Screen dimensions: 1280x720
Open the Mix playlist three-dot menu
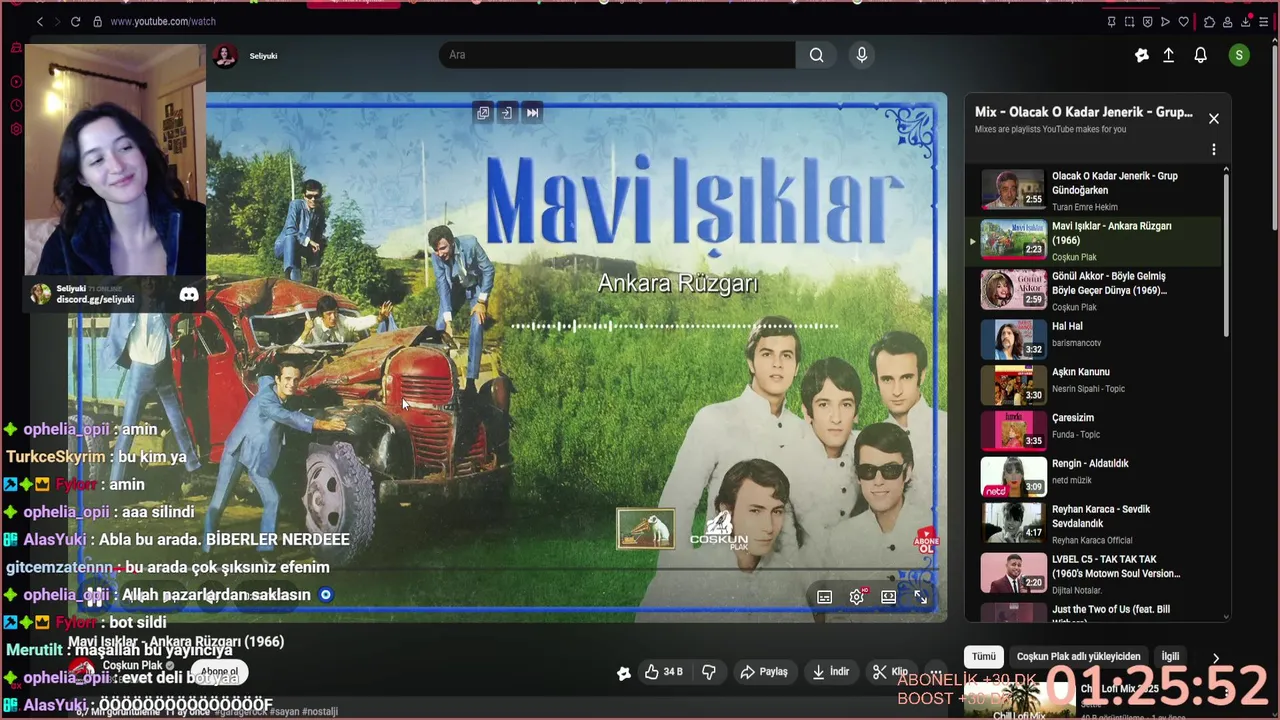tap(1214, 149)
